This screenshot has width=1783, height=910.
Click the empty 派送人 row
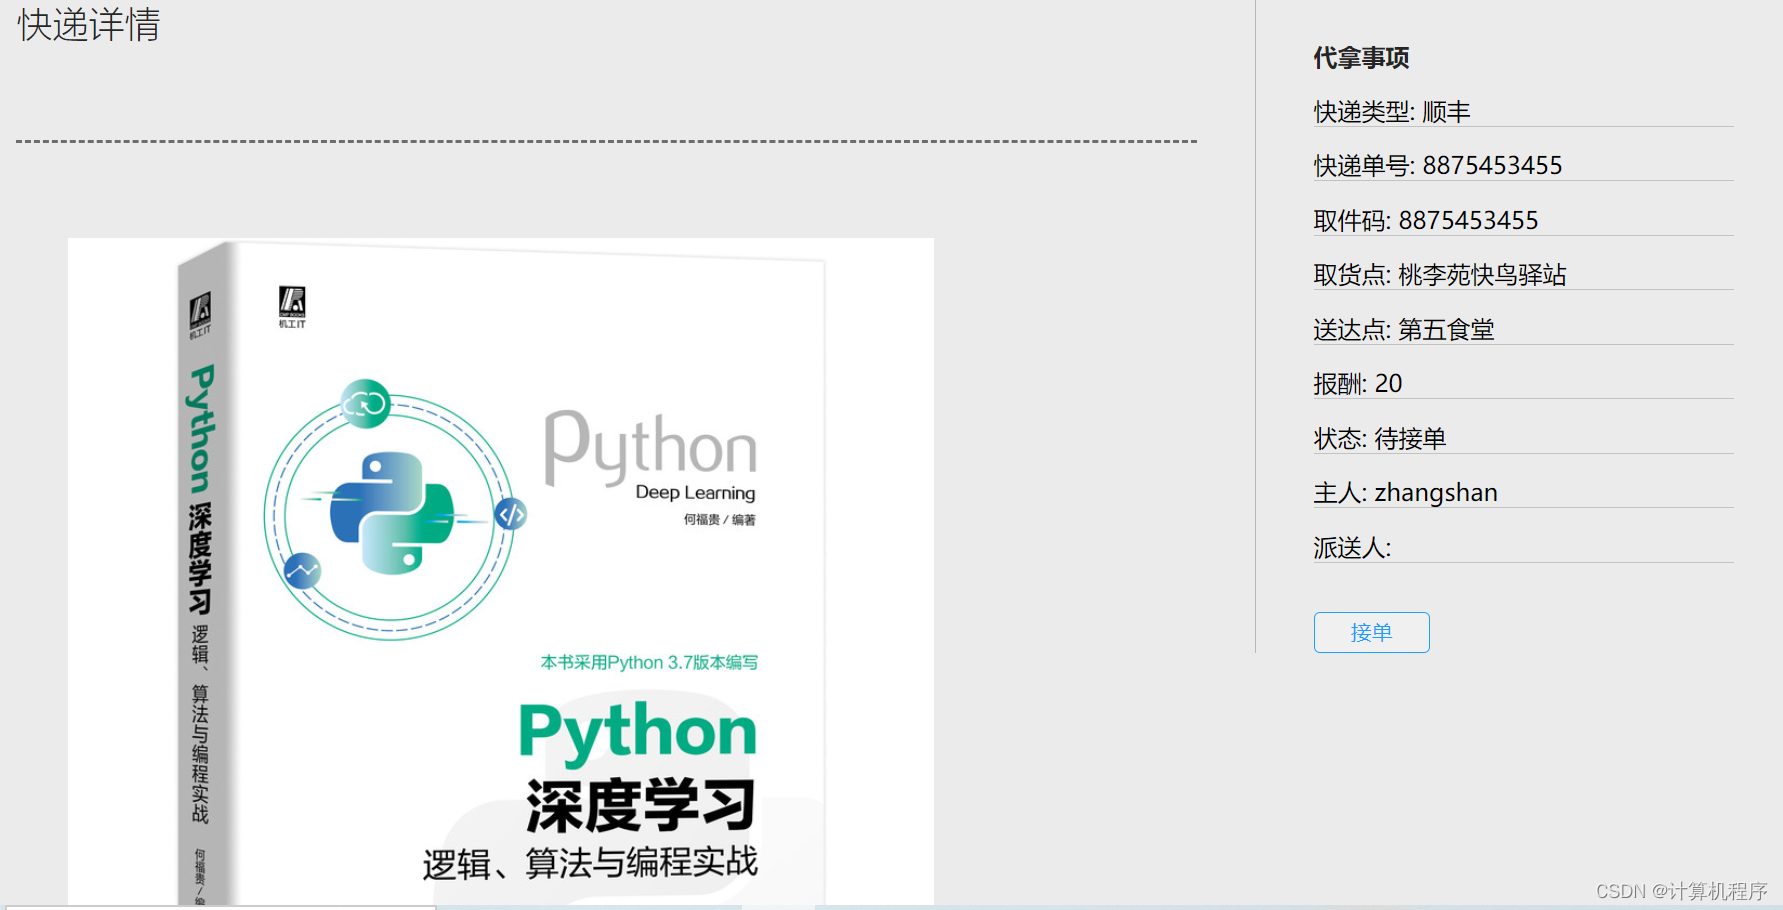pos(1523,548)
